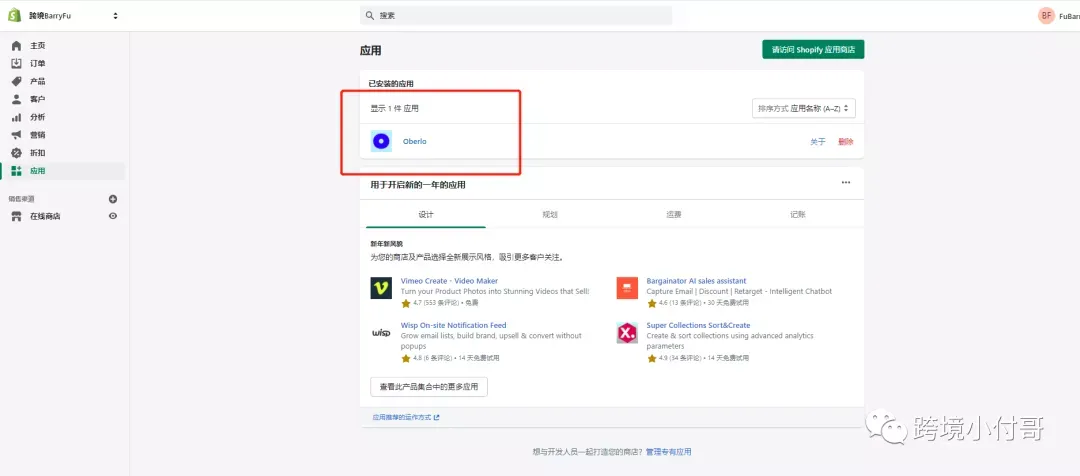Add a sales channel with plus icon

click(113, 199)
